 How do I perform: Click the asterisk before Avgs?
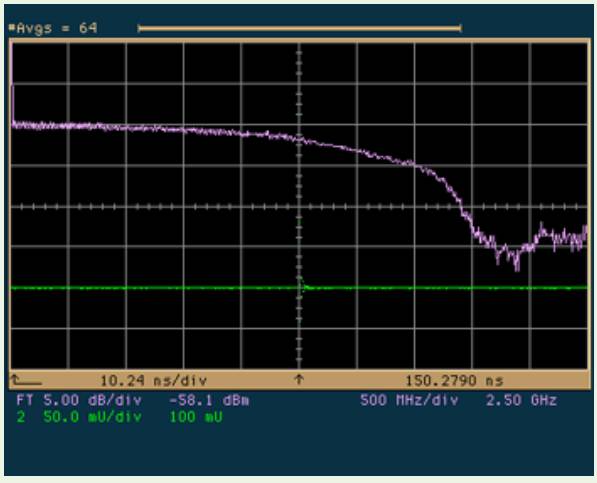click(12, 27)
